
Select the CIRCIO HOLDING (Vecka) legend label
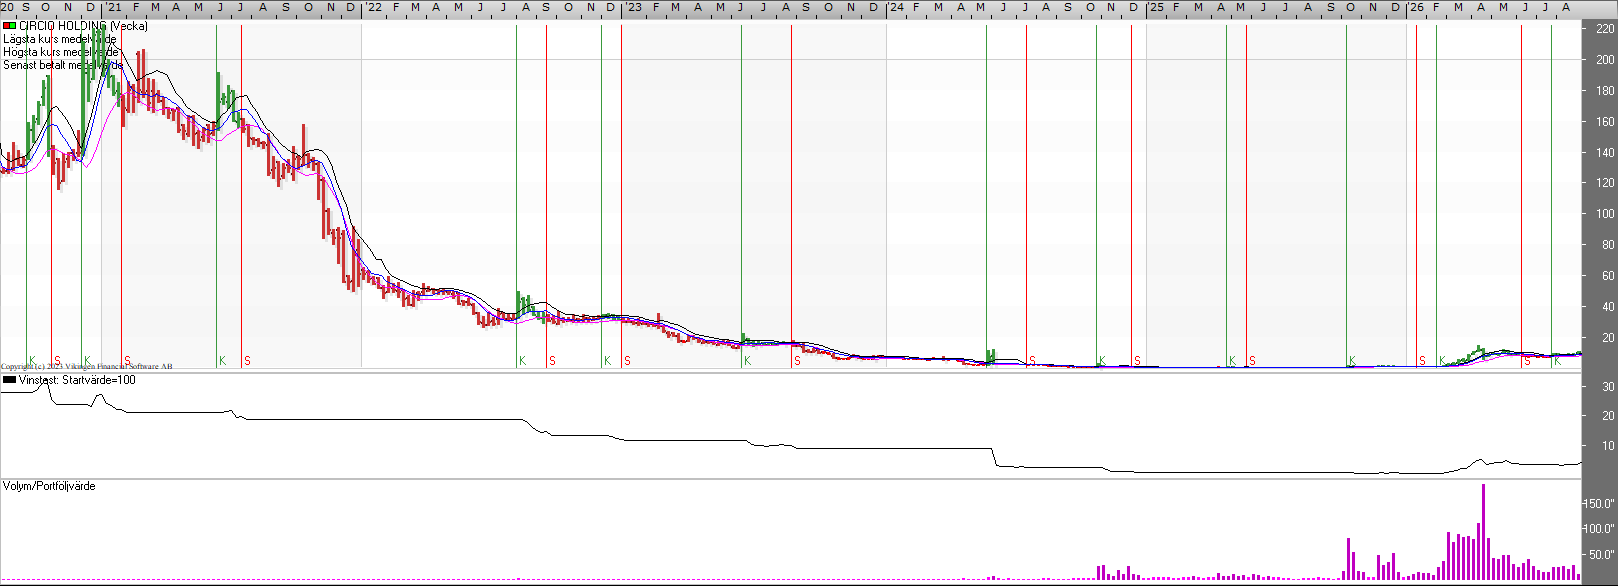[x=83, y=26]
